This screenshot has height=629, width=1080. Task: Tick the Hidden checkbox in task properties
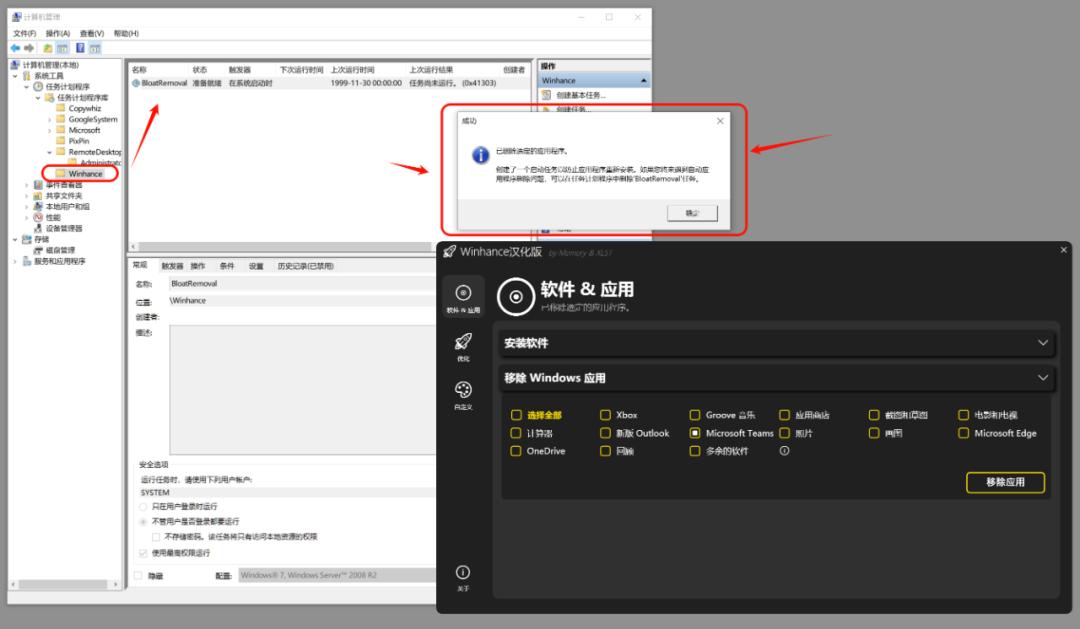click(138, 575)
